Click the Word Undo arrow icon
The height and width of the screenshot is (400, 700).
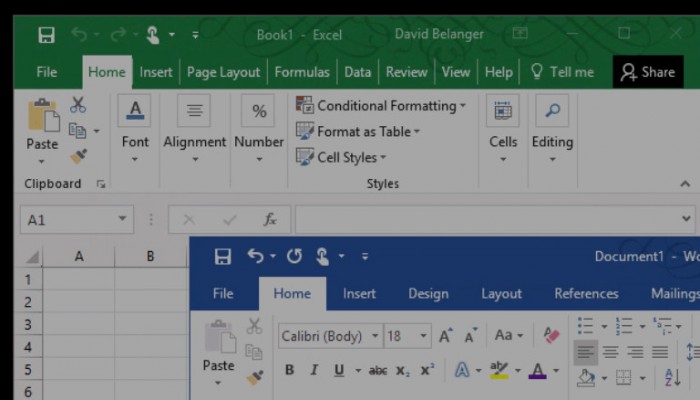256,257
